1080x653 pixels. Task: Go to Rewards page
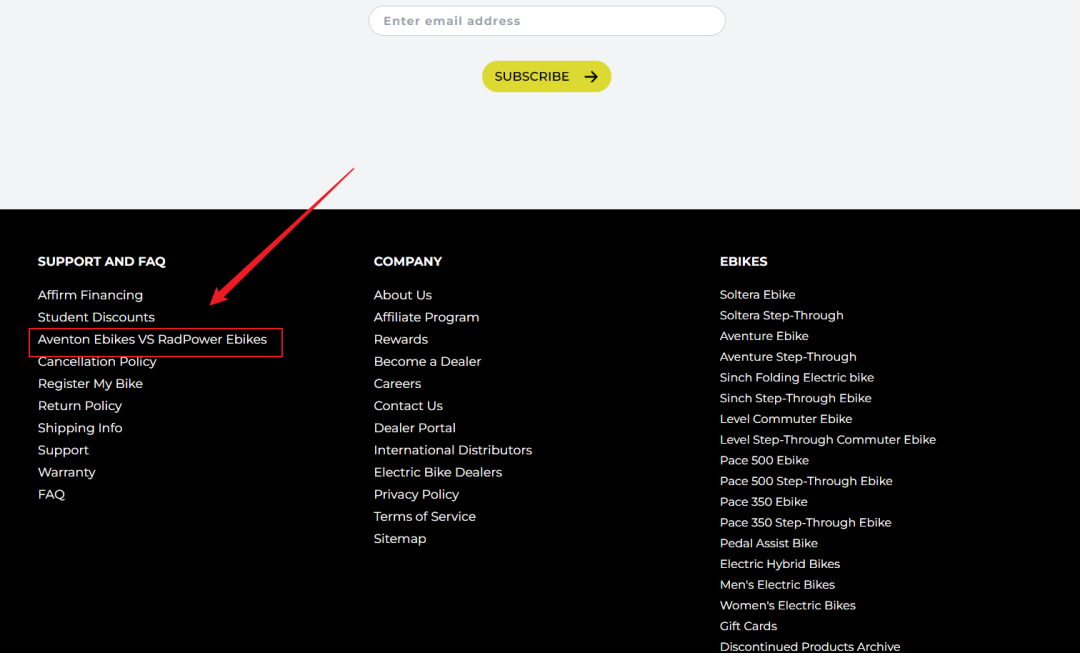(x=401, y=339)
